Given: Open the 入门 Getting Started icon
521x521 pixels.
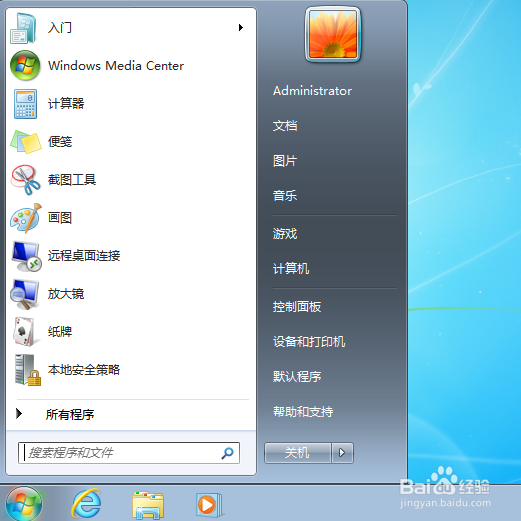Looking at the screenshot, I should (24, 28).
